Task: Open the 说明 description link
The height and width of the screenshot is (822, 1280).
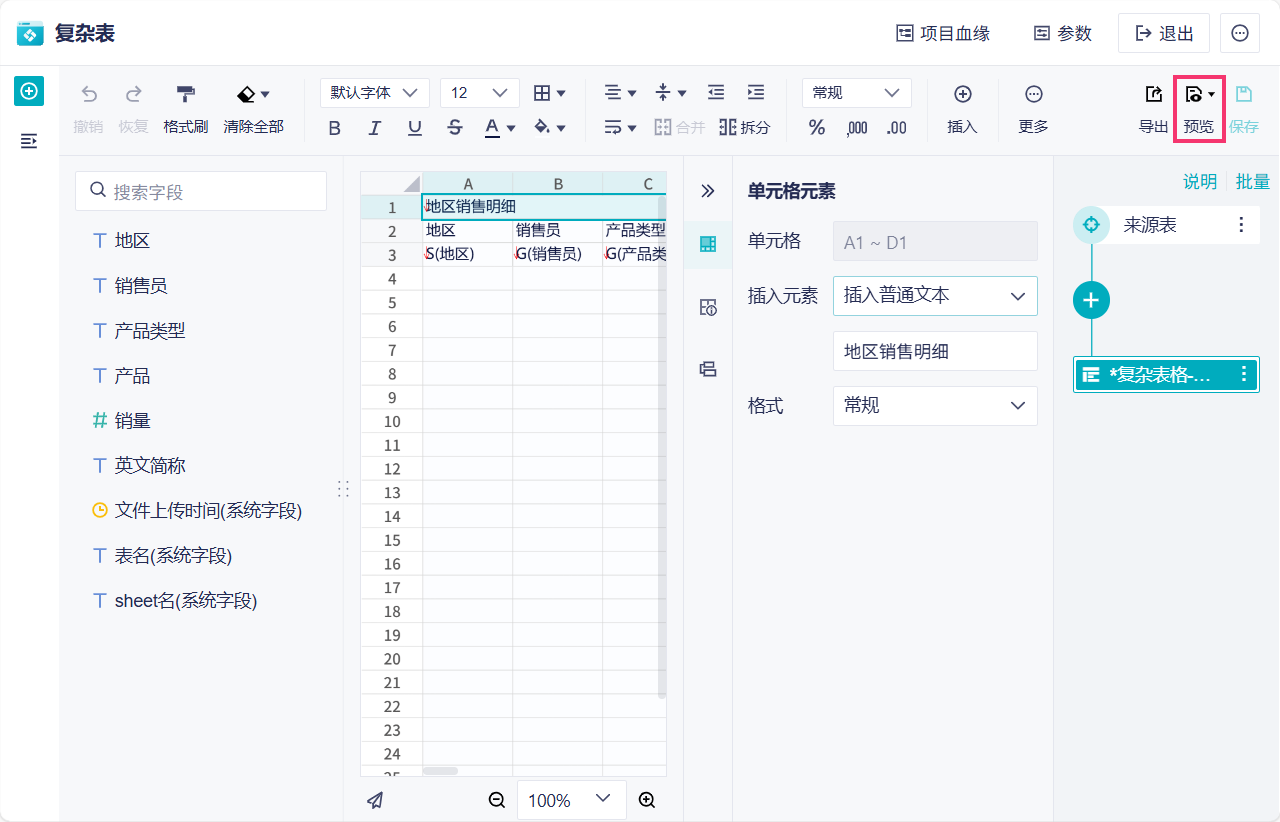Action: (x=1200, y=181)
